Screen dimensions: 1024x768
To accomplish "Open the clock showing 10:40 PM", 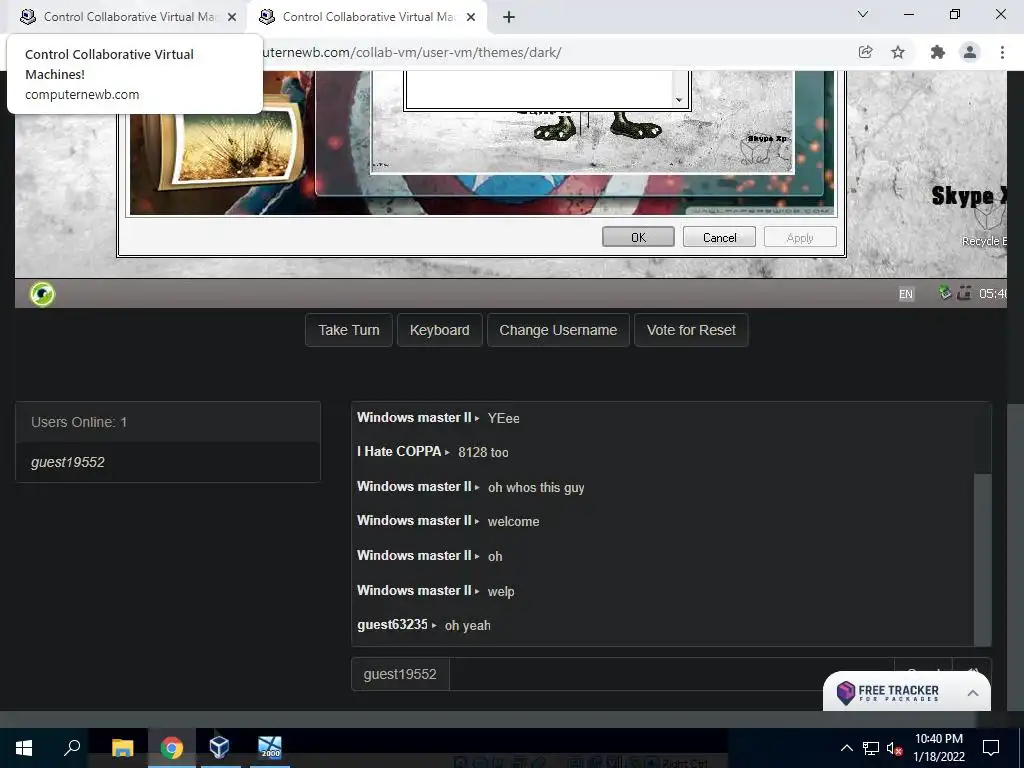I will [x=938, y=748].
